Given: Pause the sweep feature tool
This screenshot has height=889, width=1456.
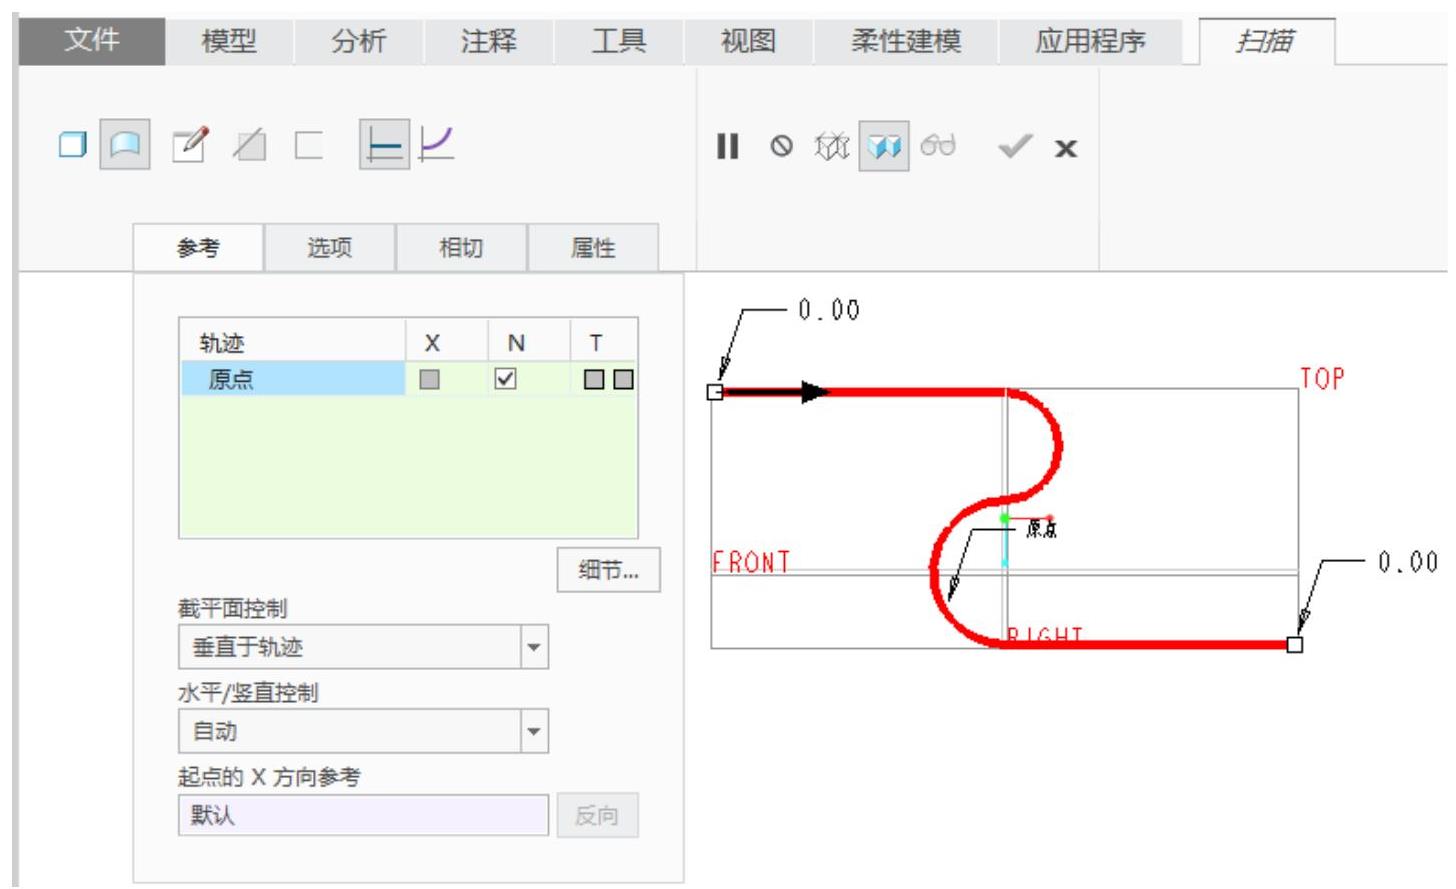Looking at the screenshot, I should click(x=727, y=147).
